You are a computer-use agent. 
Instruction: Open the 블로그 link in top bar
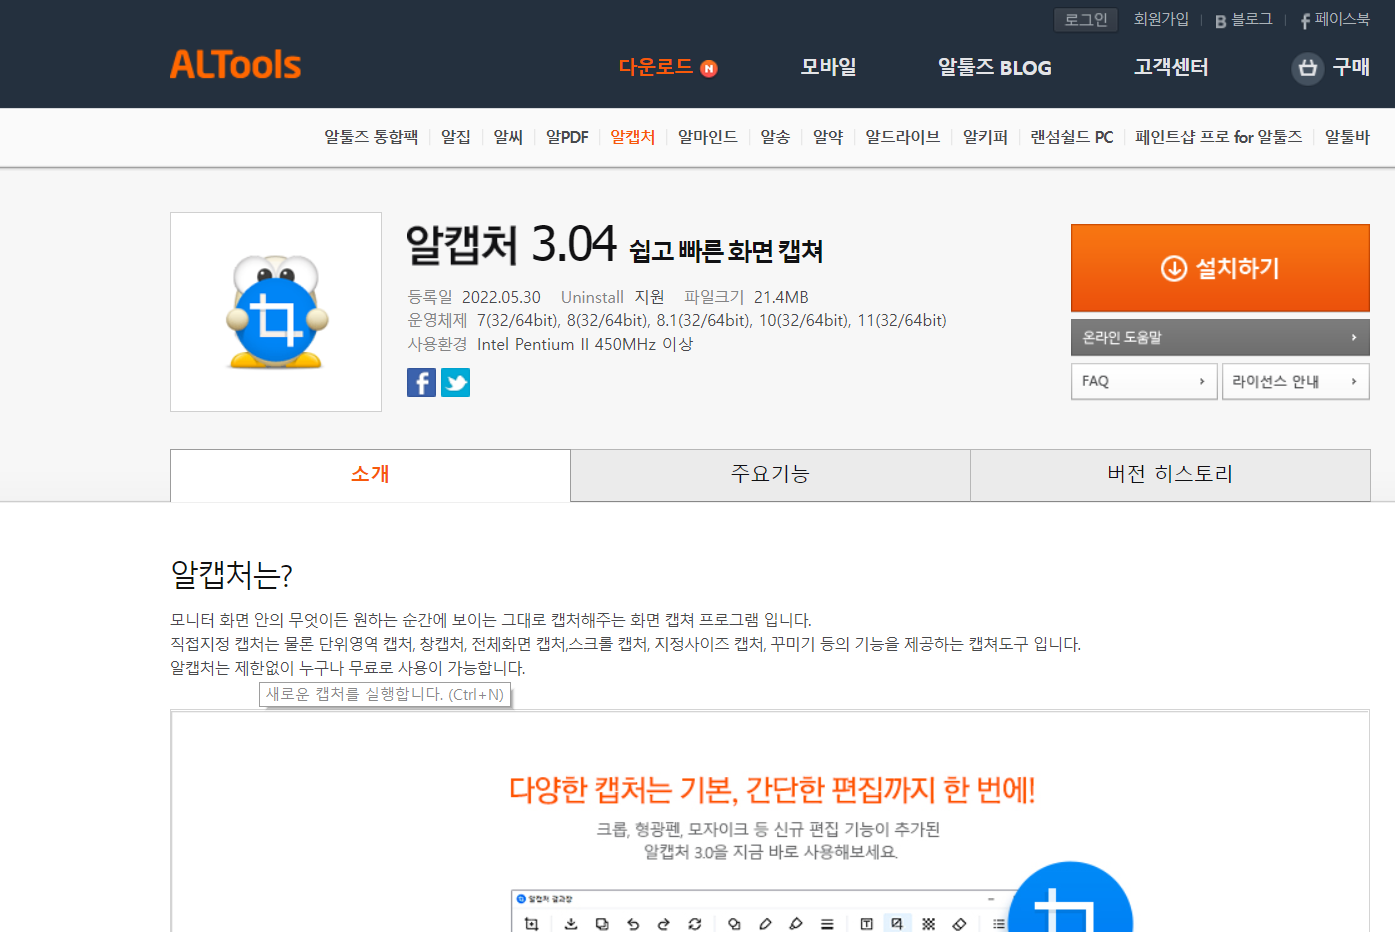pos(1251,19)
